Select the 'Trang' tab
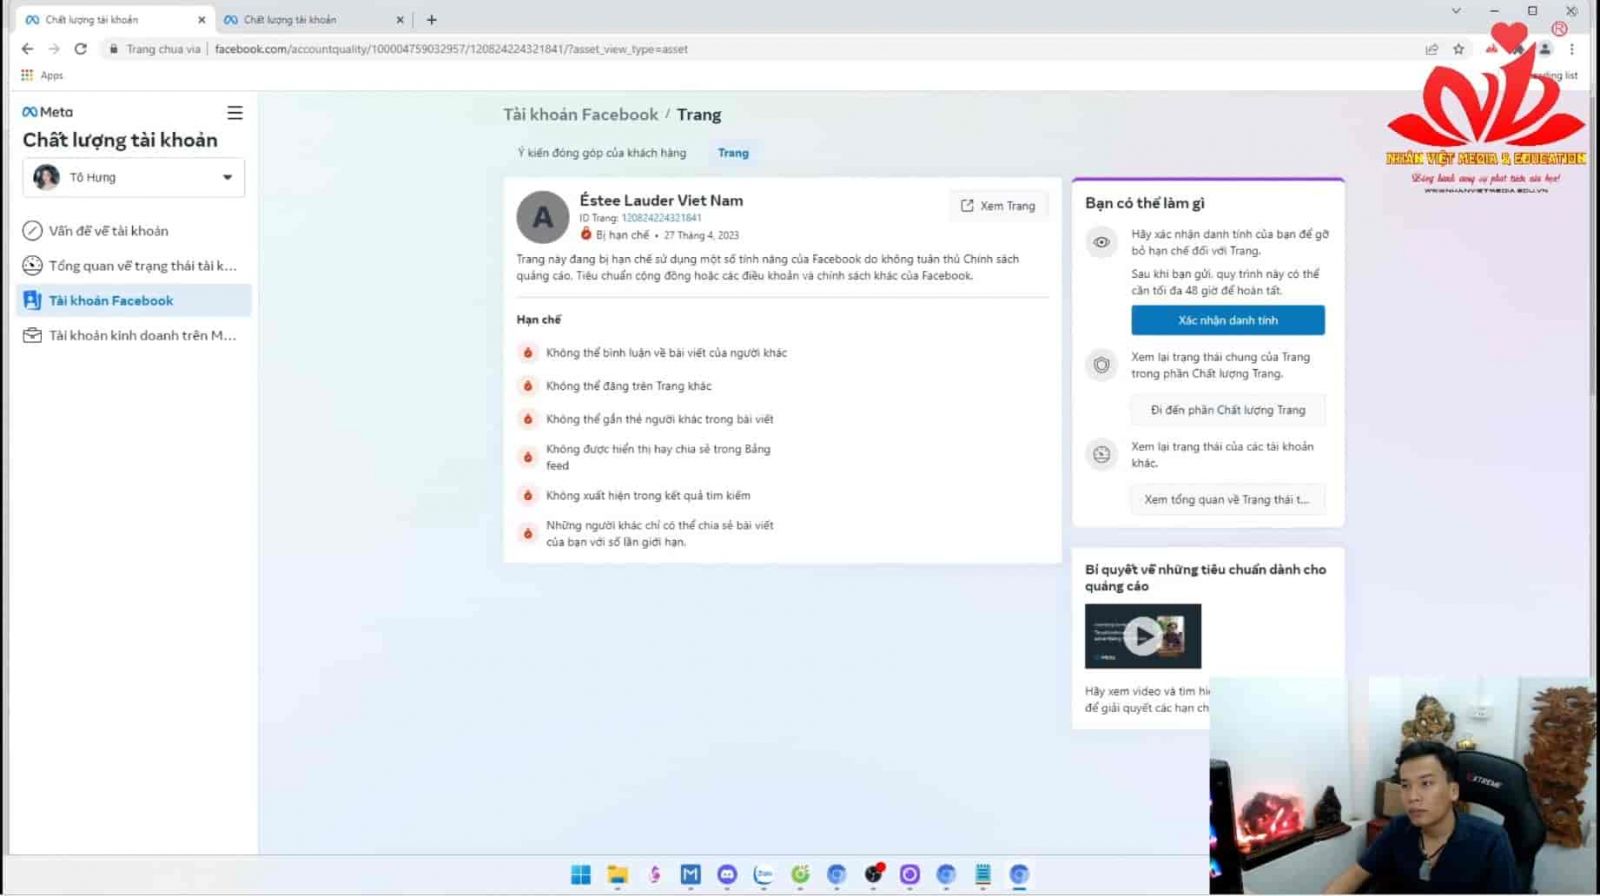 coord(733,153)
